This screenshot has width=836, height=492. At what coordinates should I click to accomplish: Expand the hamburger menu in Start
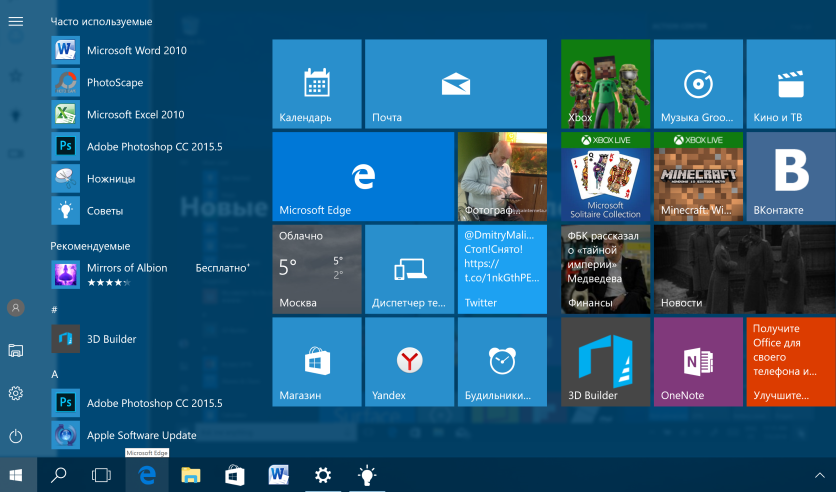15,21
